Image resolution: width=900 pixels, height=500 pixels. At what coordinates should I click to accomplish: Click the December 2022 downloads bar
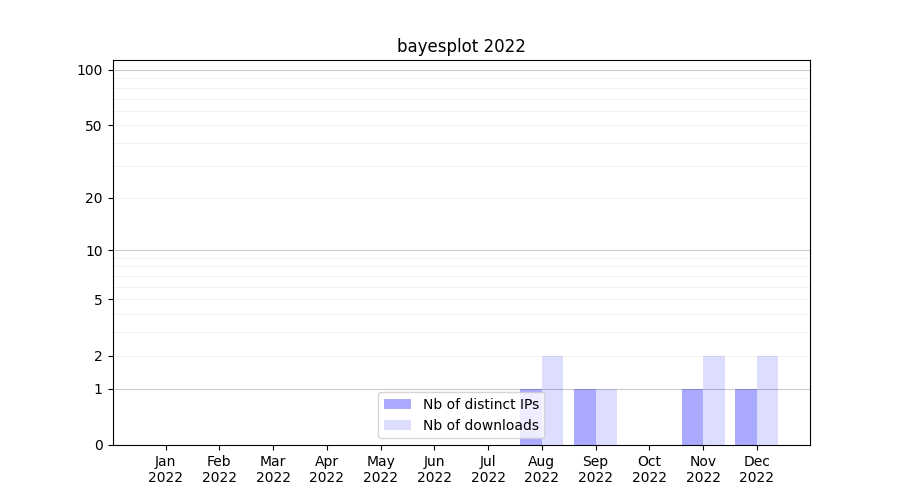point(768,400)
